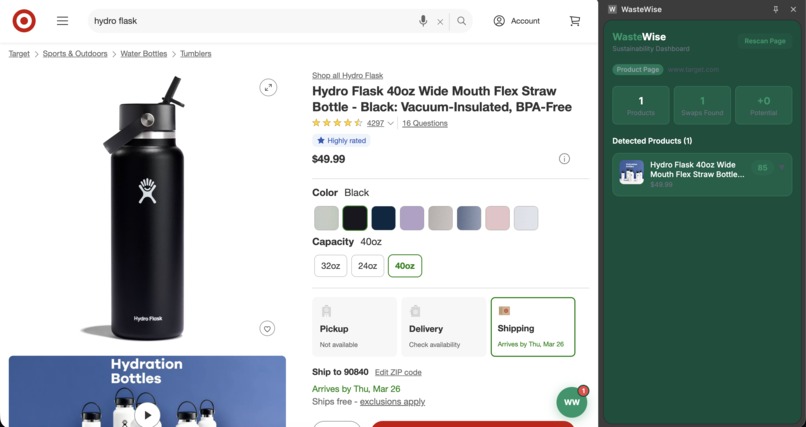Viewport: 806px width, 427px height.
Task: Select the slate blue gradient color swatch
Action: point(469,218)
